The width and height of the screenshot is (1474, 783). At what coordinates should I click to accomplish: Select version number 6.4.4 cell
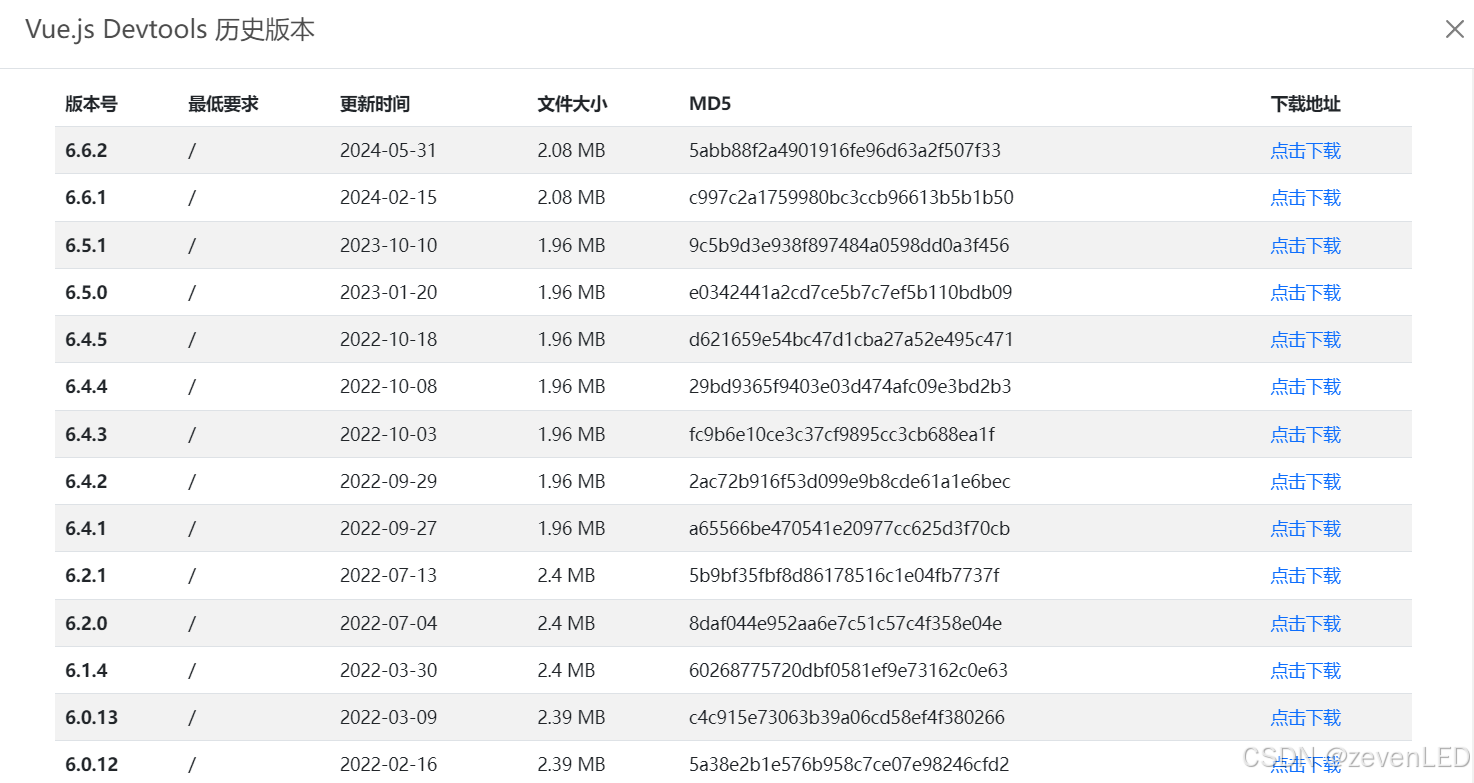click(x=86, y=387)
